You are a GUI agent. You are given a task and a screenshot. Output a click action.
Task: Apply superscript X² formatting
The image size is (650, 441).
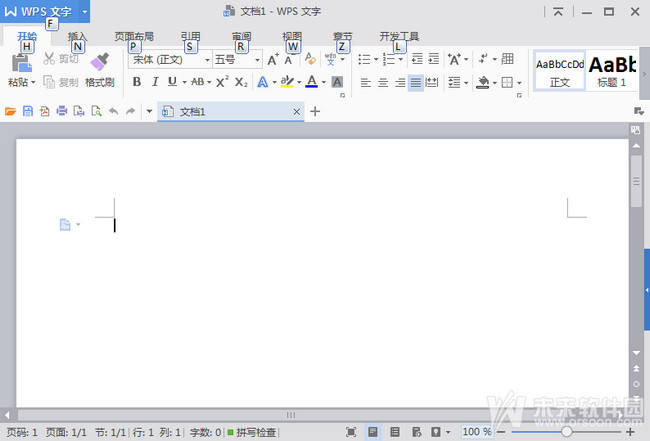click(x=222, y=82)
